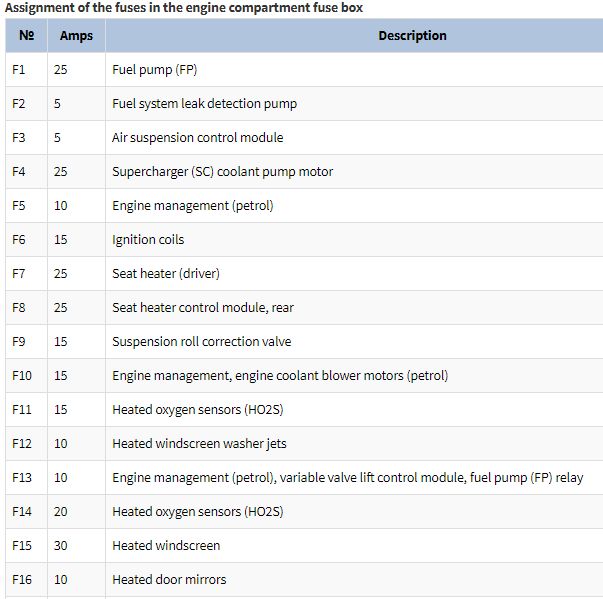Click "Seat heater control module, rear" text
The image size is (603, 599).
point(203,308)
